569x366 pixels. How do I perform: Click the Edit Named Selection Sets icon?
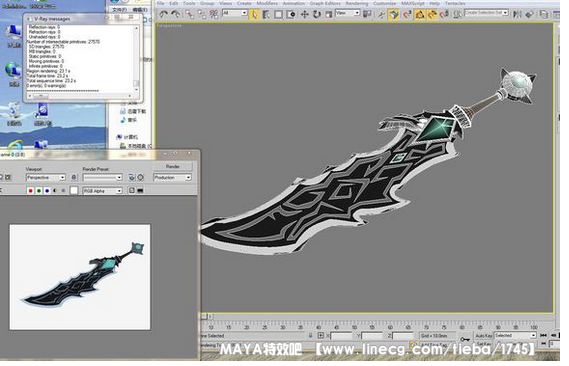pos(458,15)
